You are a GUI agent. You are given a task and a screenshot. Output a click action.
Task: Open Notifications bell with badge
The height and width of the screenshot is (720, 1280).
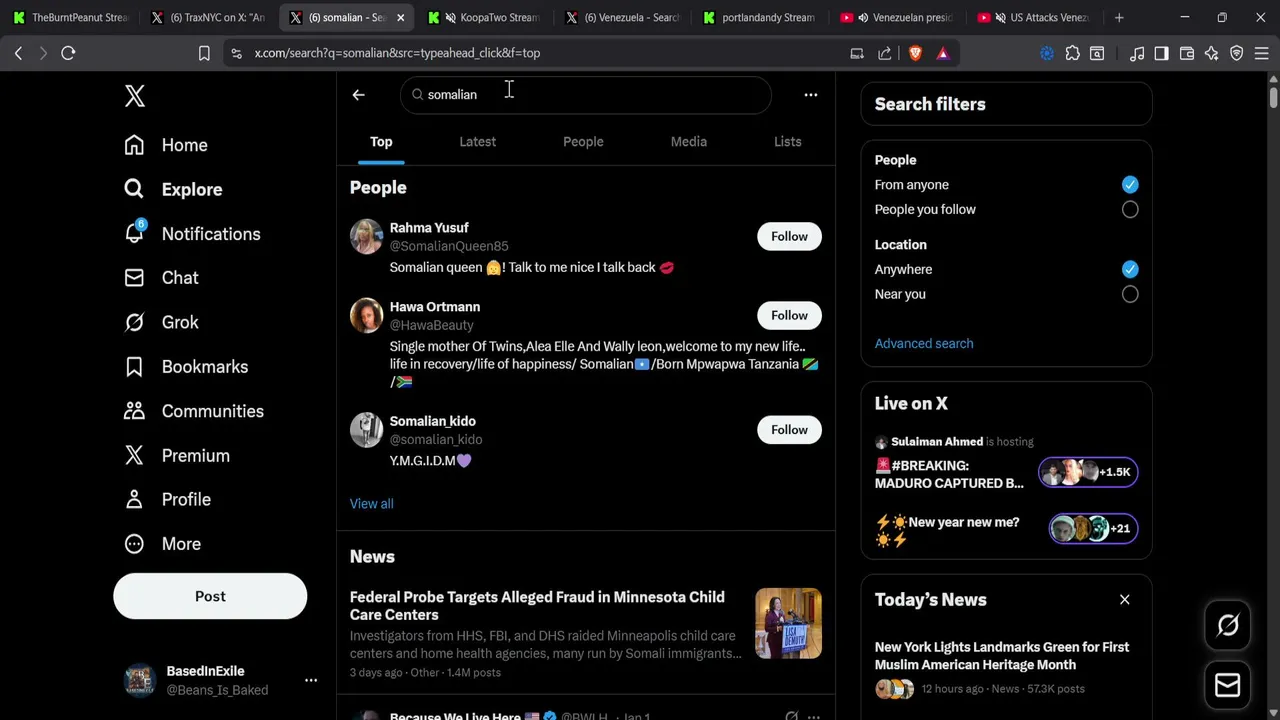pyautogui.click(x=135, y=232)
